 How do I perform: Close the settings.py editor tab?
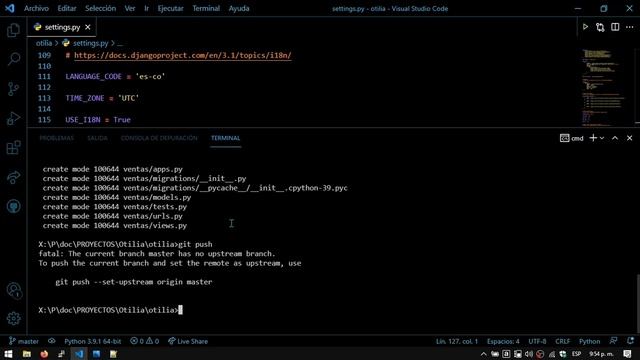coord(88,27)
